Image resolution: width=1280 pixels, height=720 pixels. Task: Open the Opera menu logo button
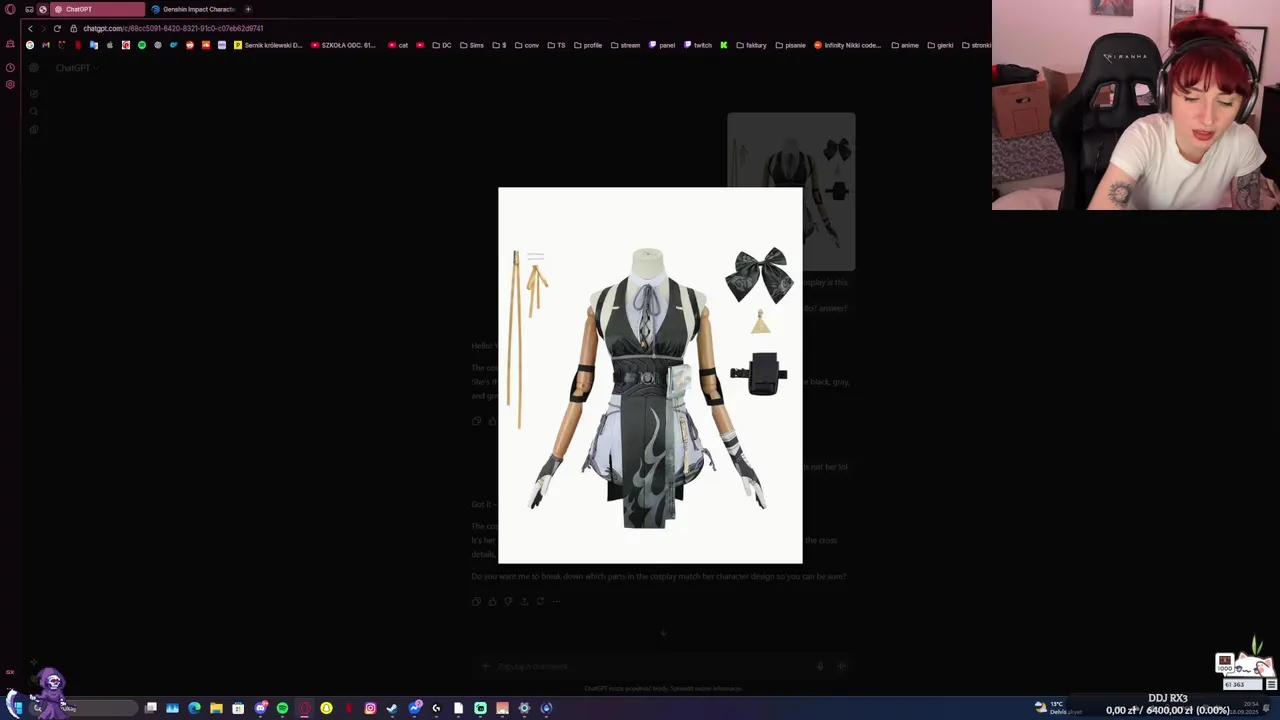click(10, 9)
